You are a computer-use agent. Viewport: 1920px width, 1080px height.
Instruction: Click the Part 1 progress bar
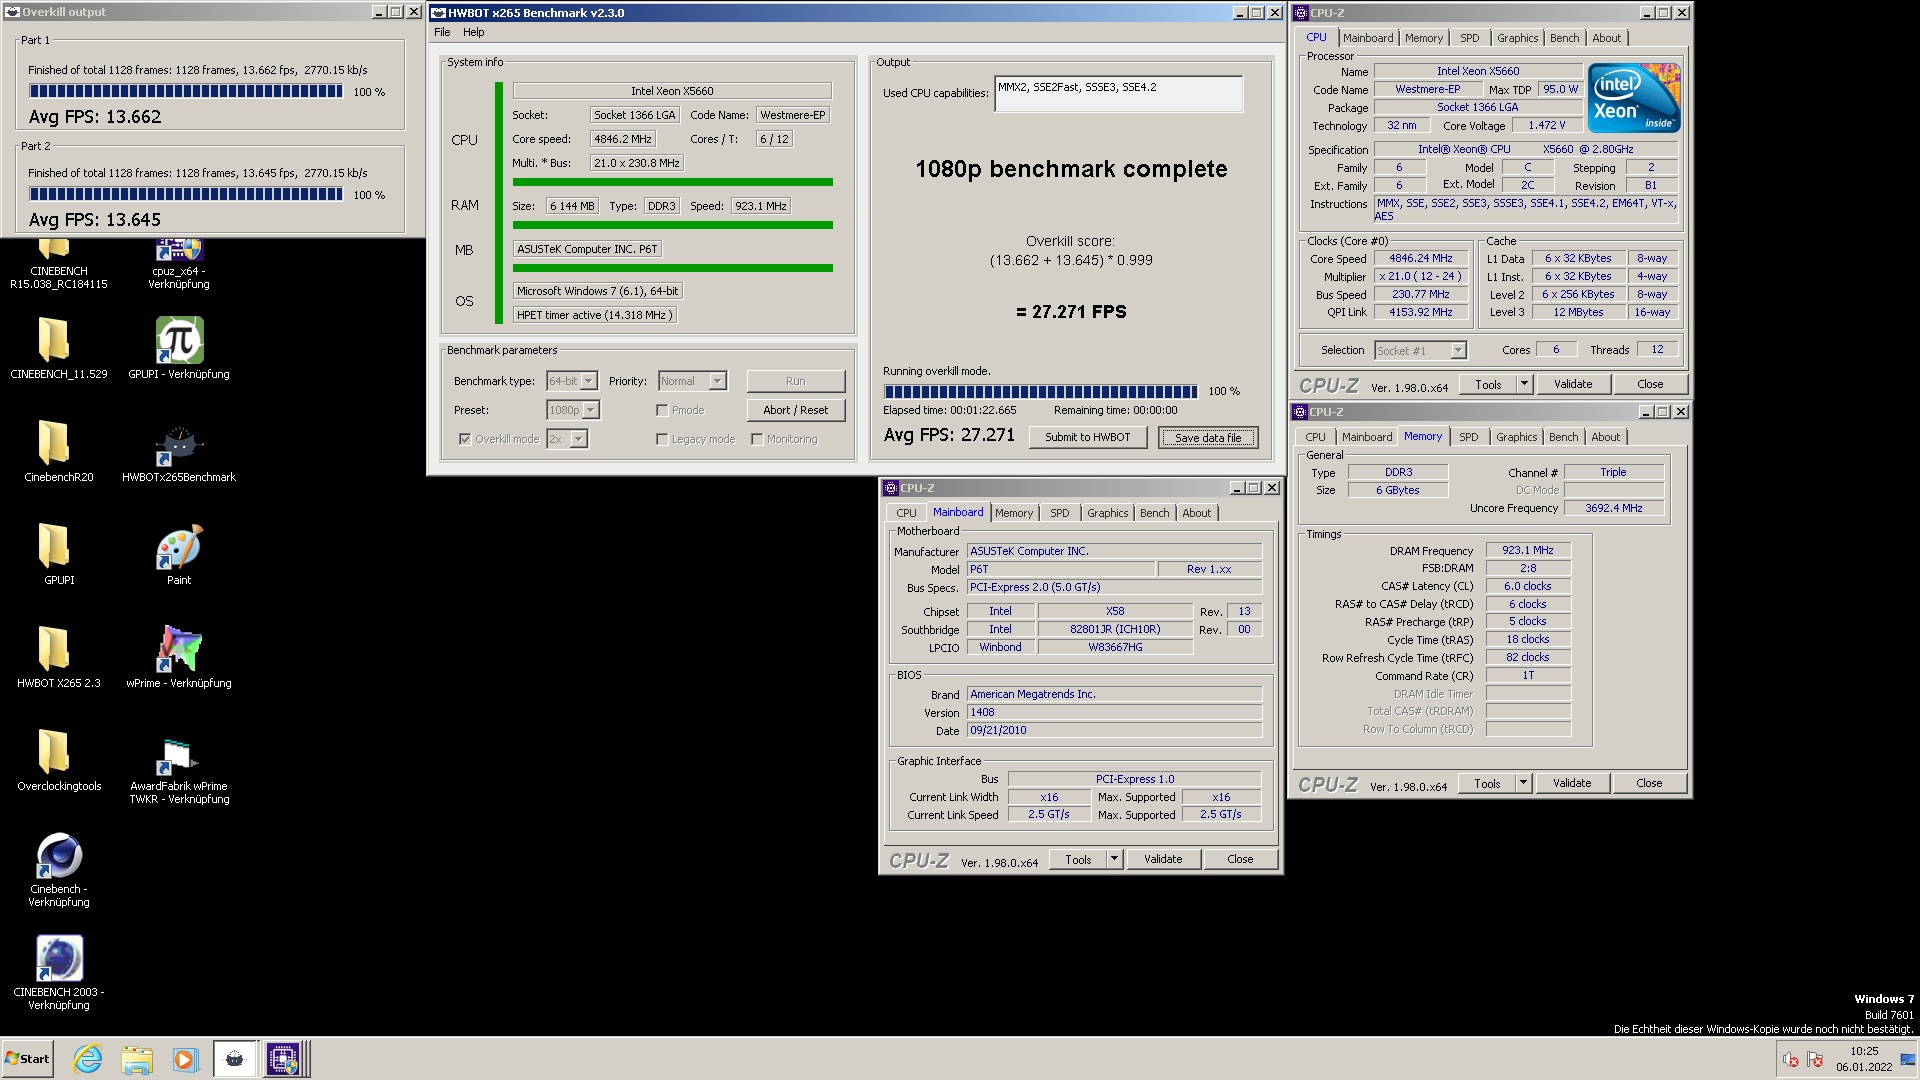coord(186,91)
